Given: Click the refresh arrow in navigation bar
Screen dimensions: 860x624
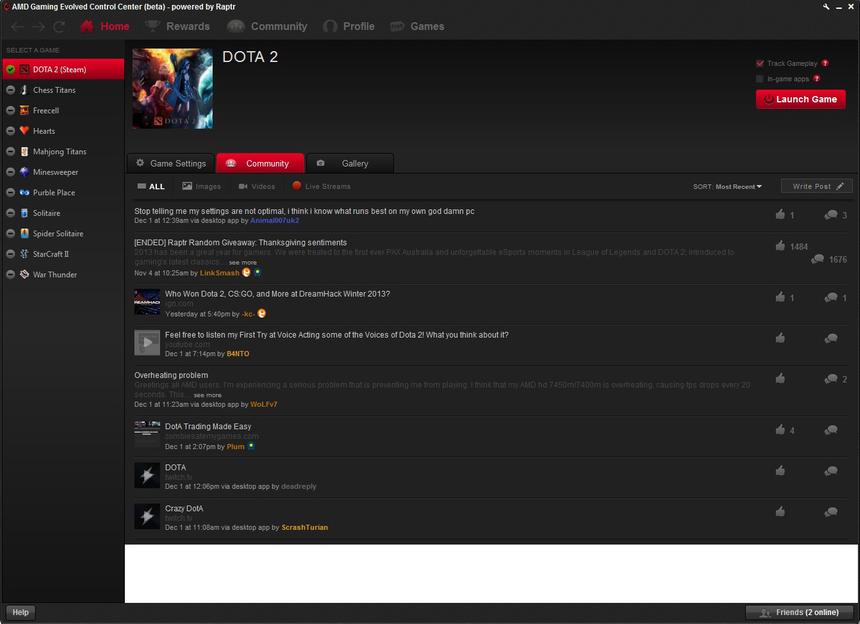Looking at the screenshot, I should pos(60,26).
